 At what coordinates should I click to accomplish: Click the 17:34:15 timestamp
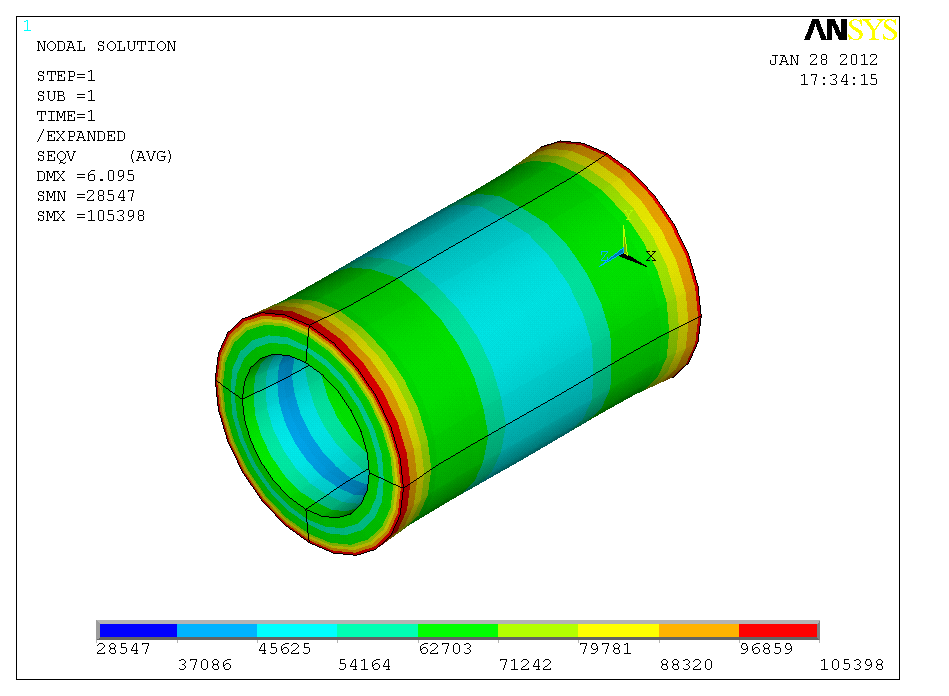(x=839, y=80)
